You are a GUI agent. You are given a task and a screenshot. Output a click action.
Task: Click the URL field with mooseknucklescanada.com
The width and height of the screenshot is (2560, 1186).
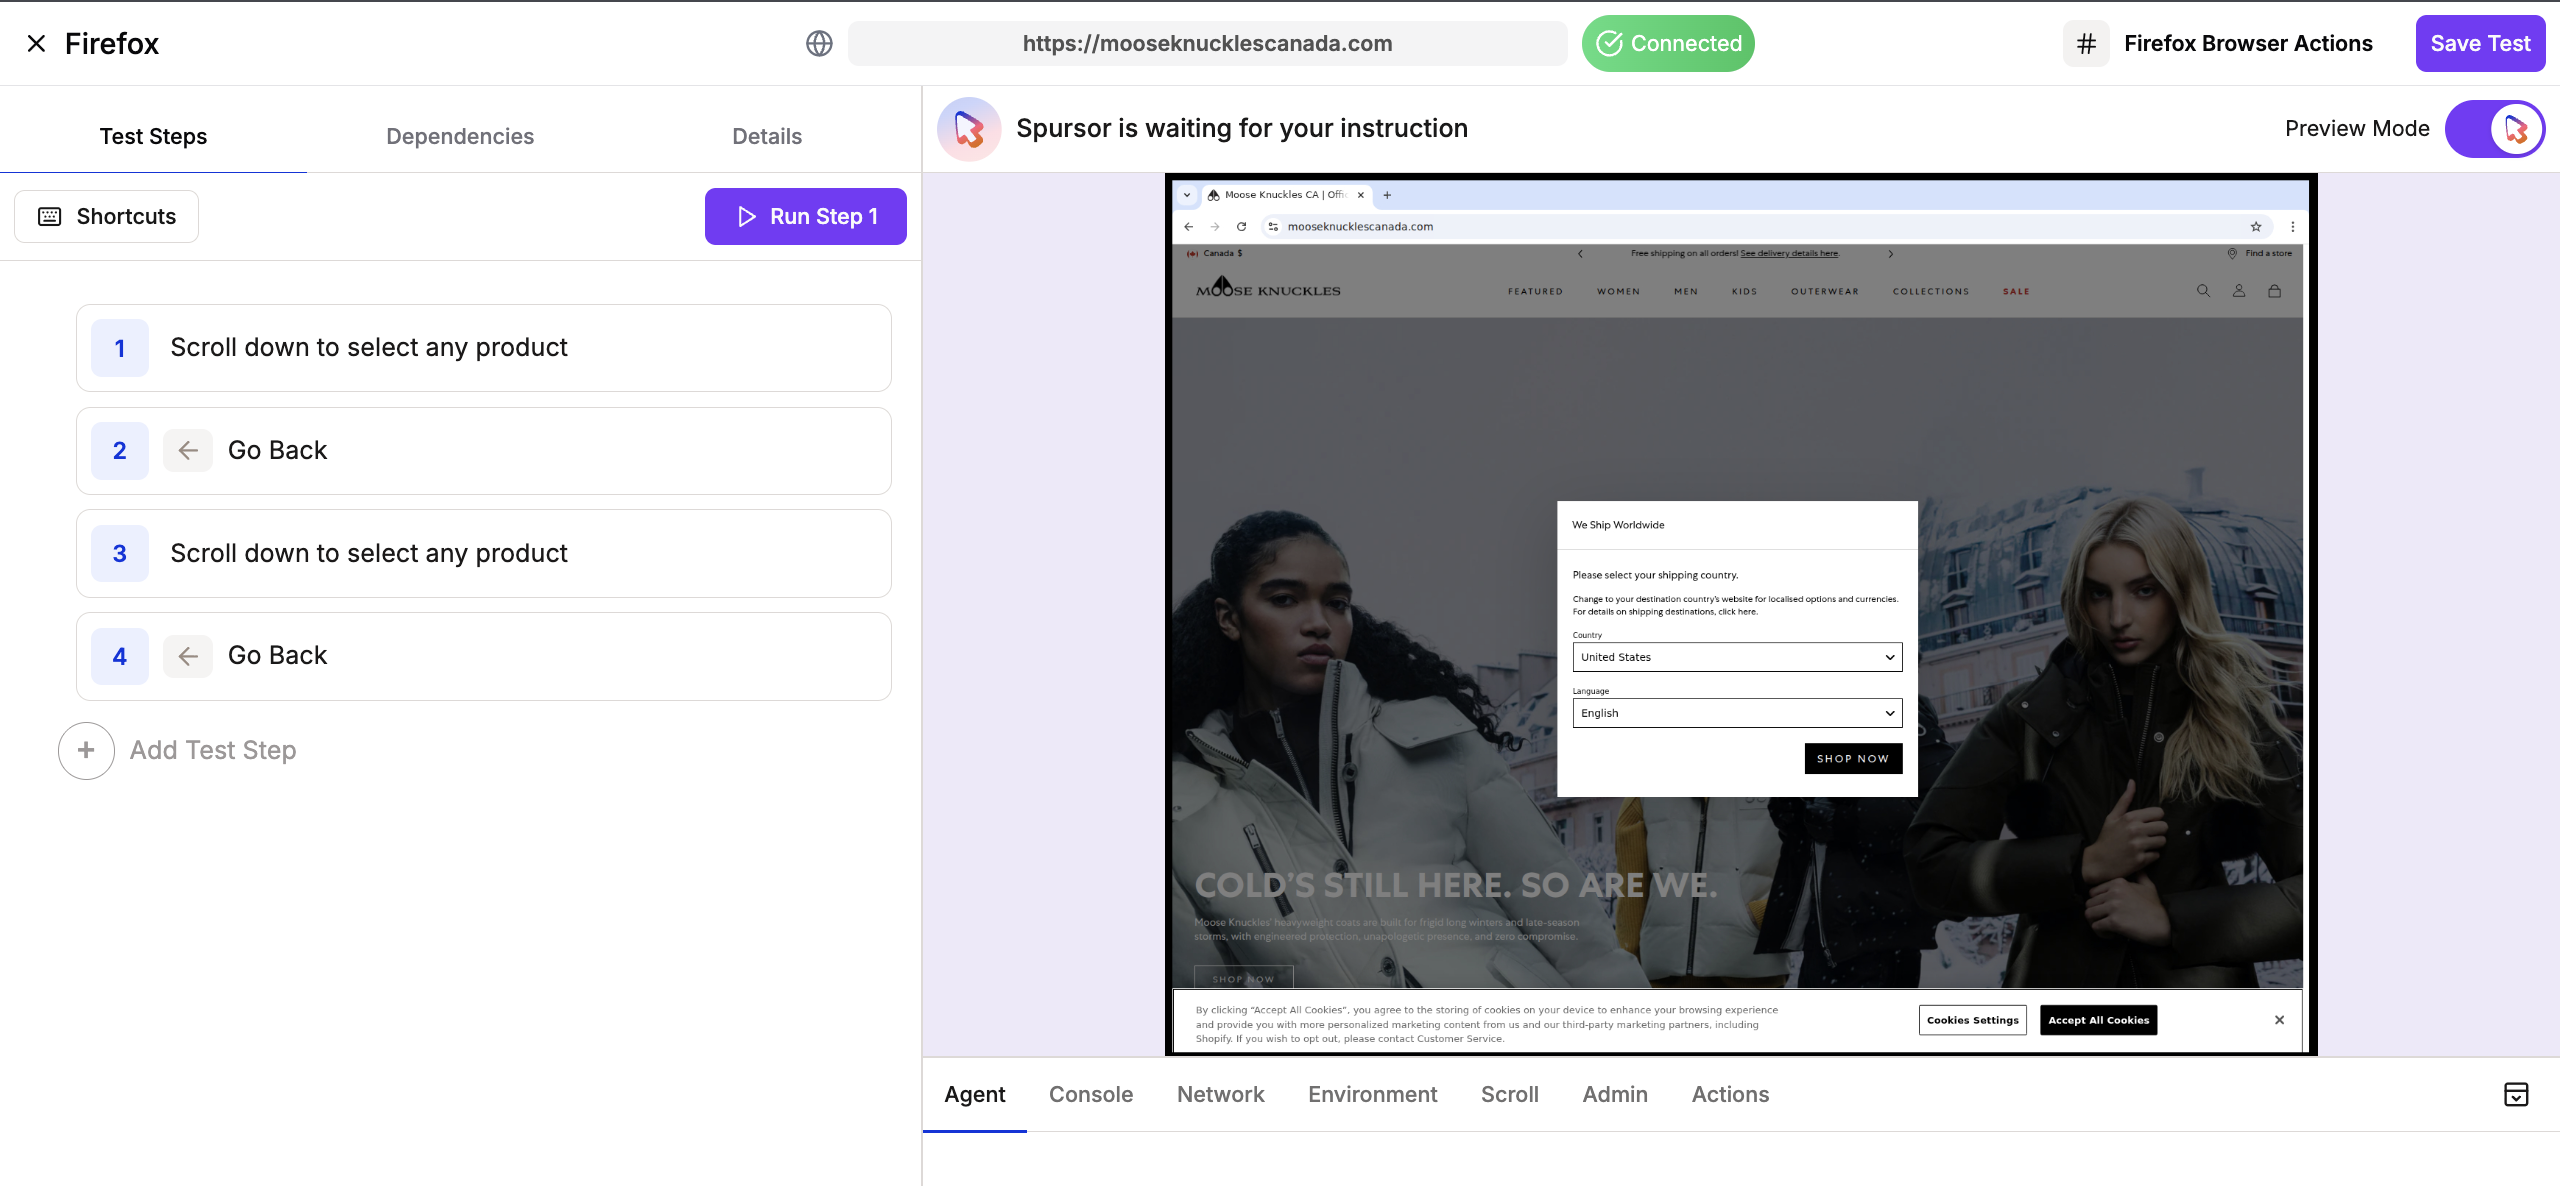(1207, 43)
